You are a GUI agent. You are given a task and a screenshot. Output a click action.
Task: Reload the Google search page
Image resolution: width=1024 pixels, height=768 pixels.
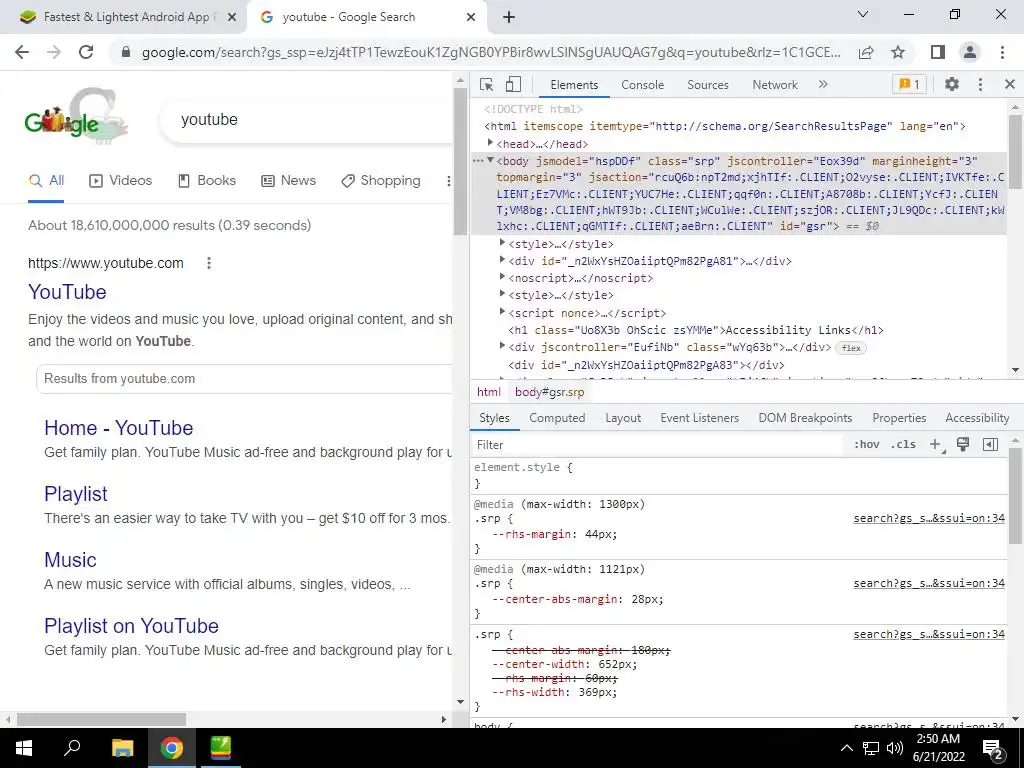pyautogui.click(x=86, y=52)
